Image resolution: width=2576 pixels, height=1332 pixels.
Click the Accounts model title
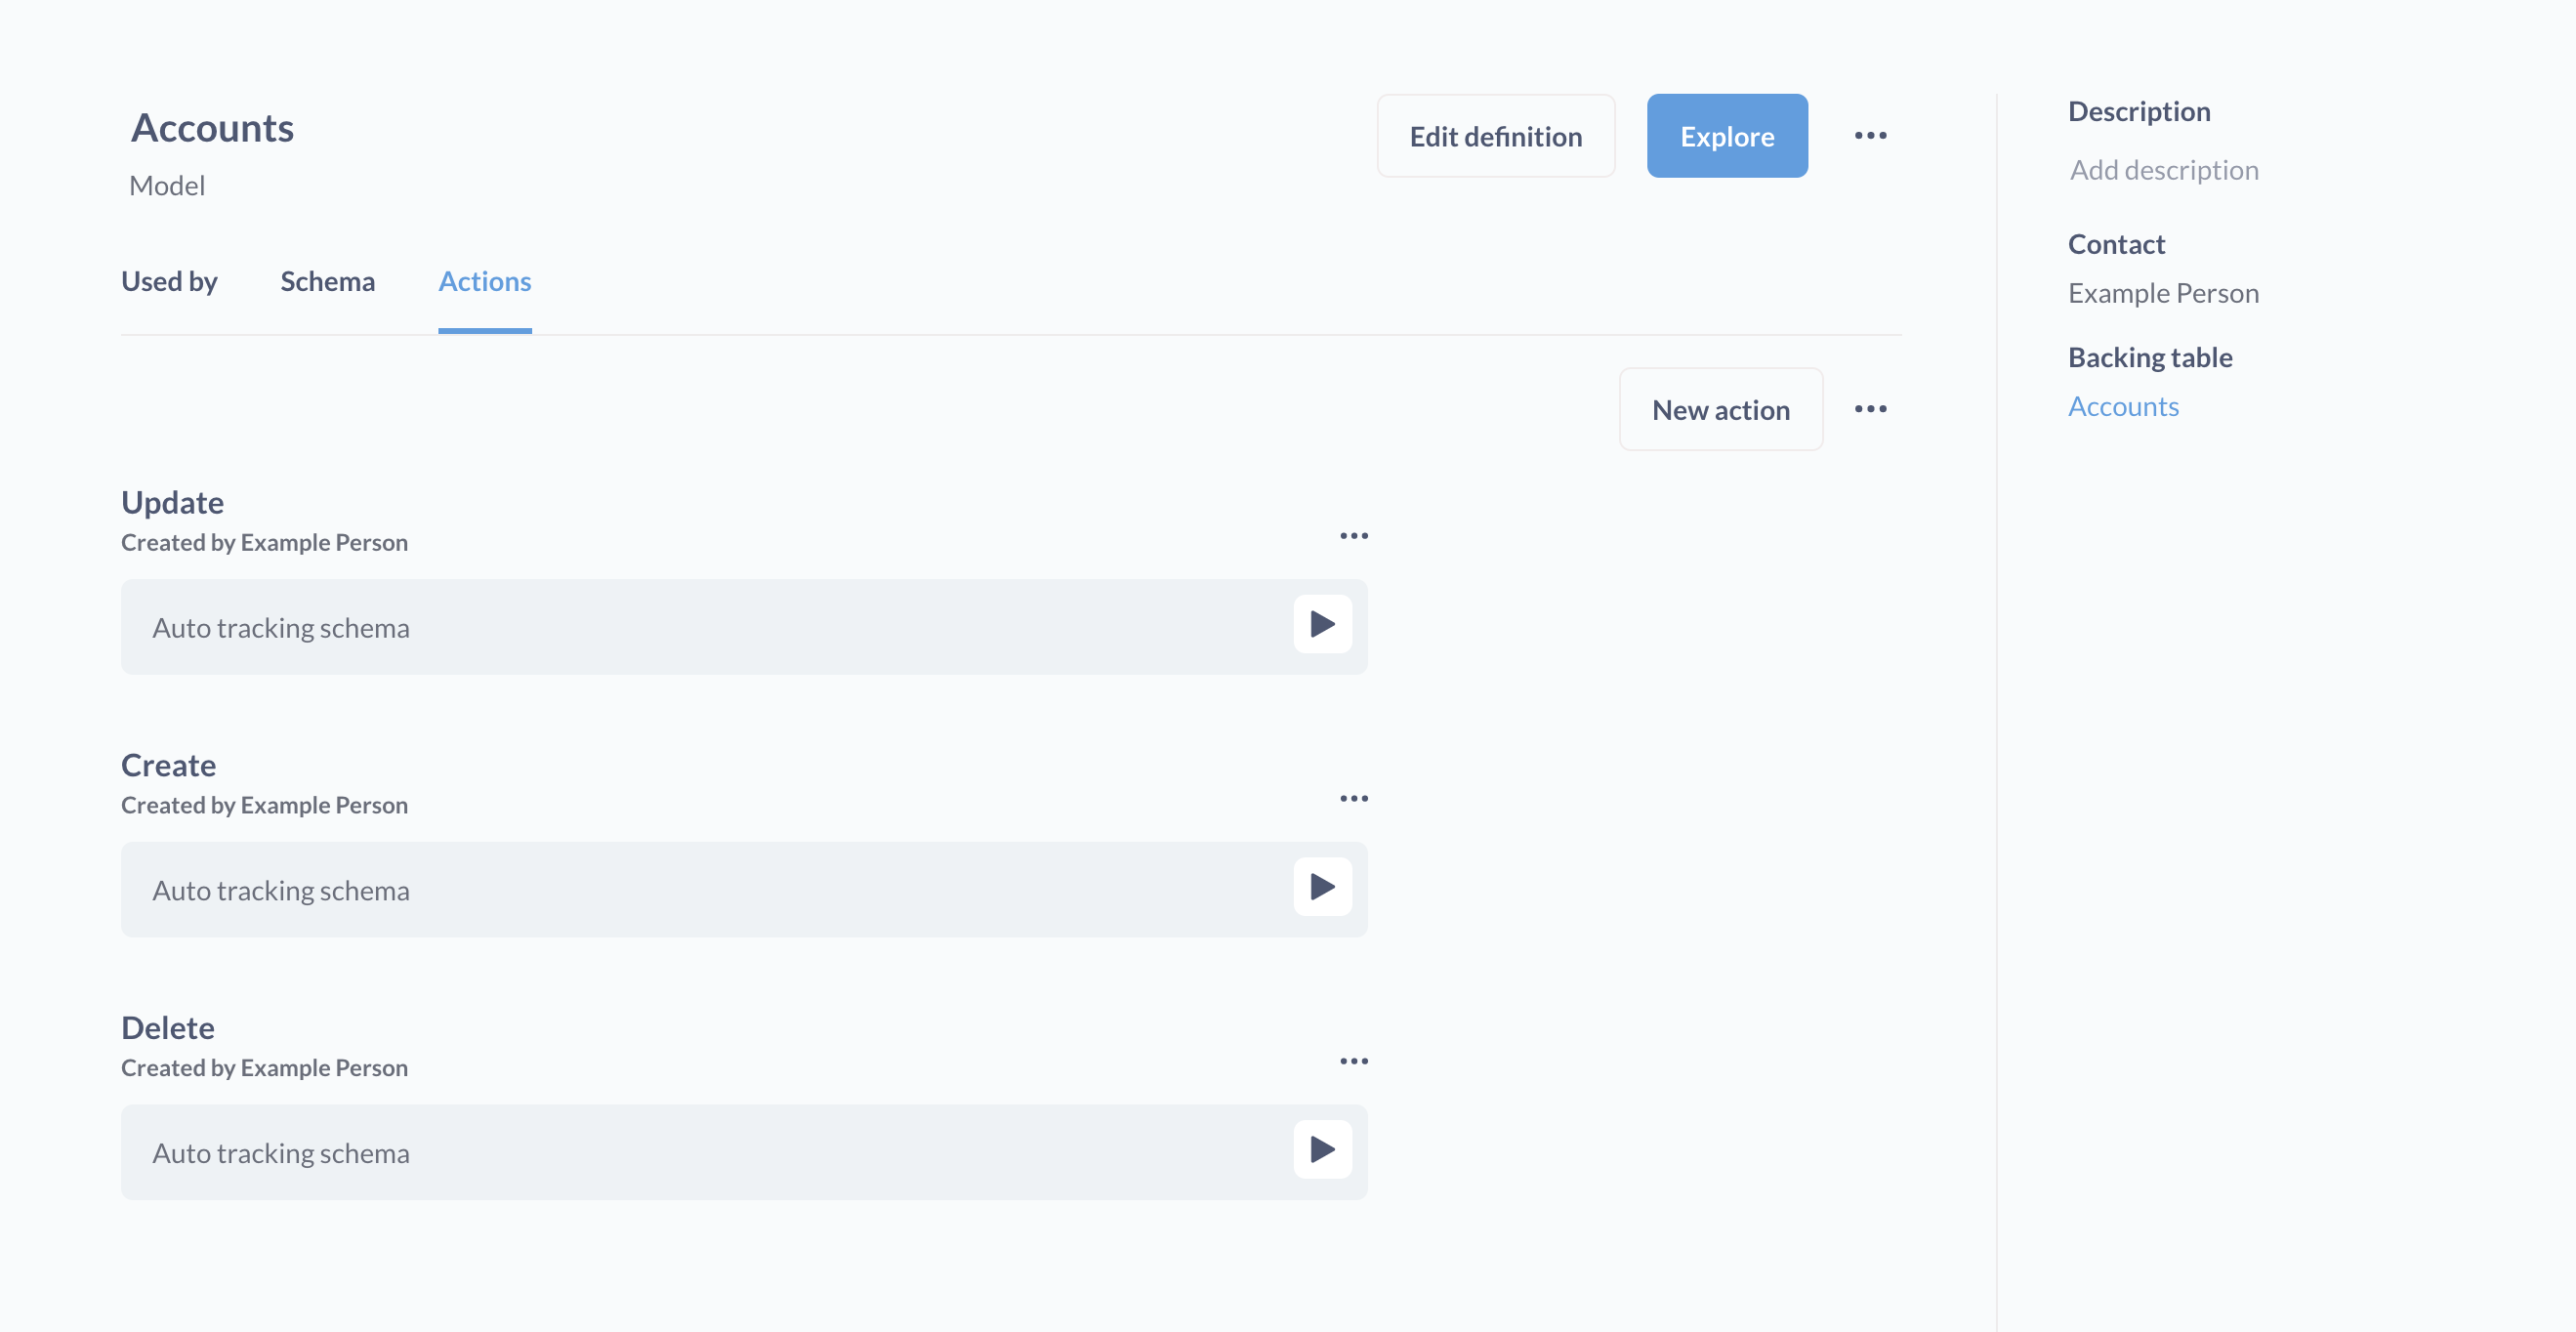click(212, 129)
